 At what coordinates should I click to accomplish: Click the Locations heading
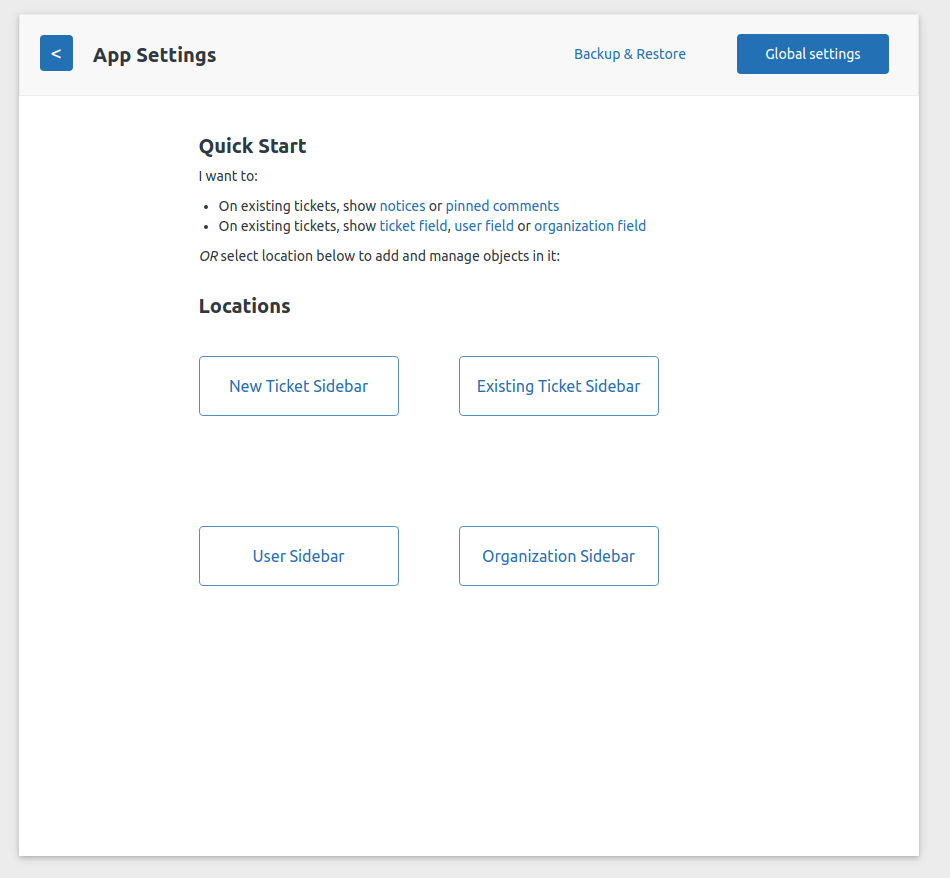[245, 306]
